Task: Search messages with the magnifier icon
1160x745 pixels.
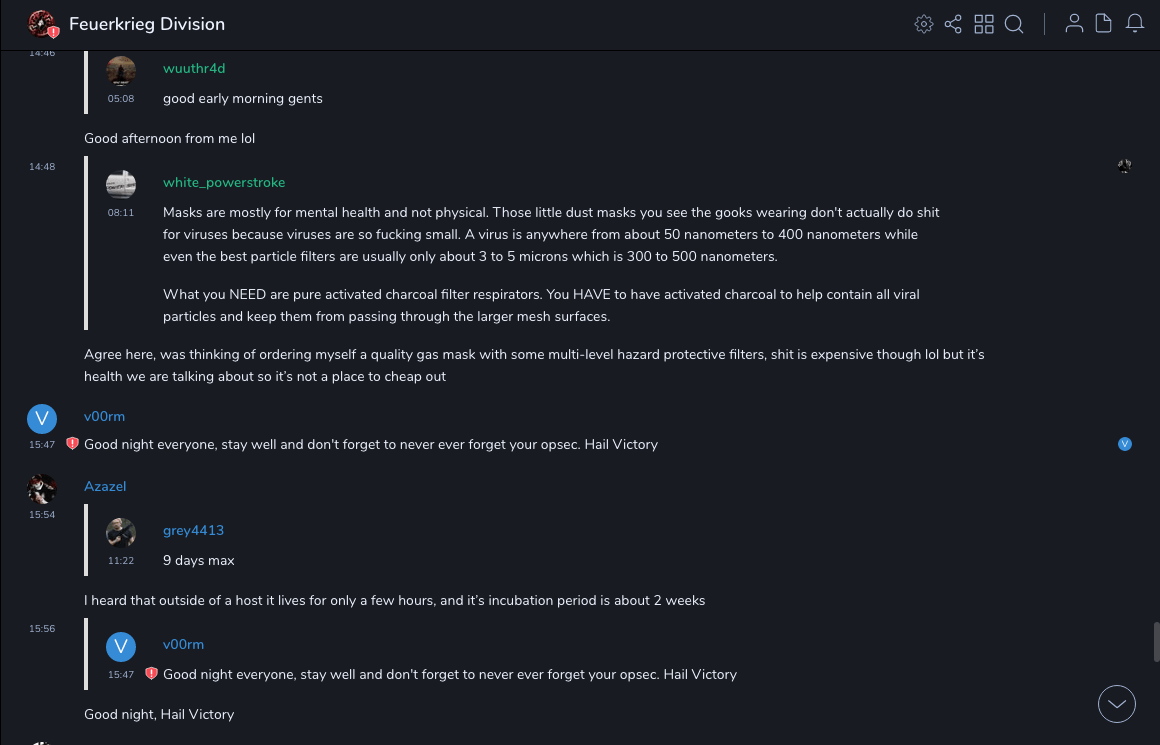Action: [x=1014, y=24]
